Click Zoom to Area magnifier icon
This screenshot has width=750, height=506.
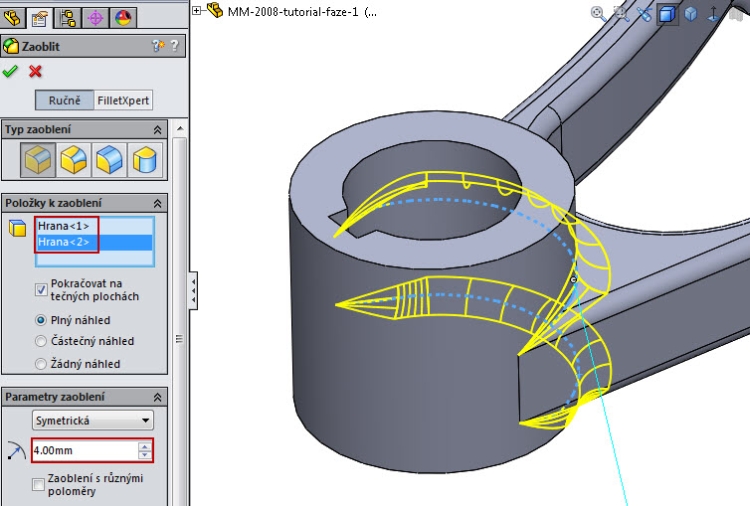click(621, 13)
